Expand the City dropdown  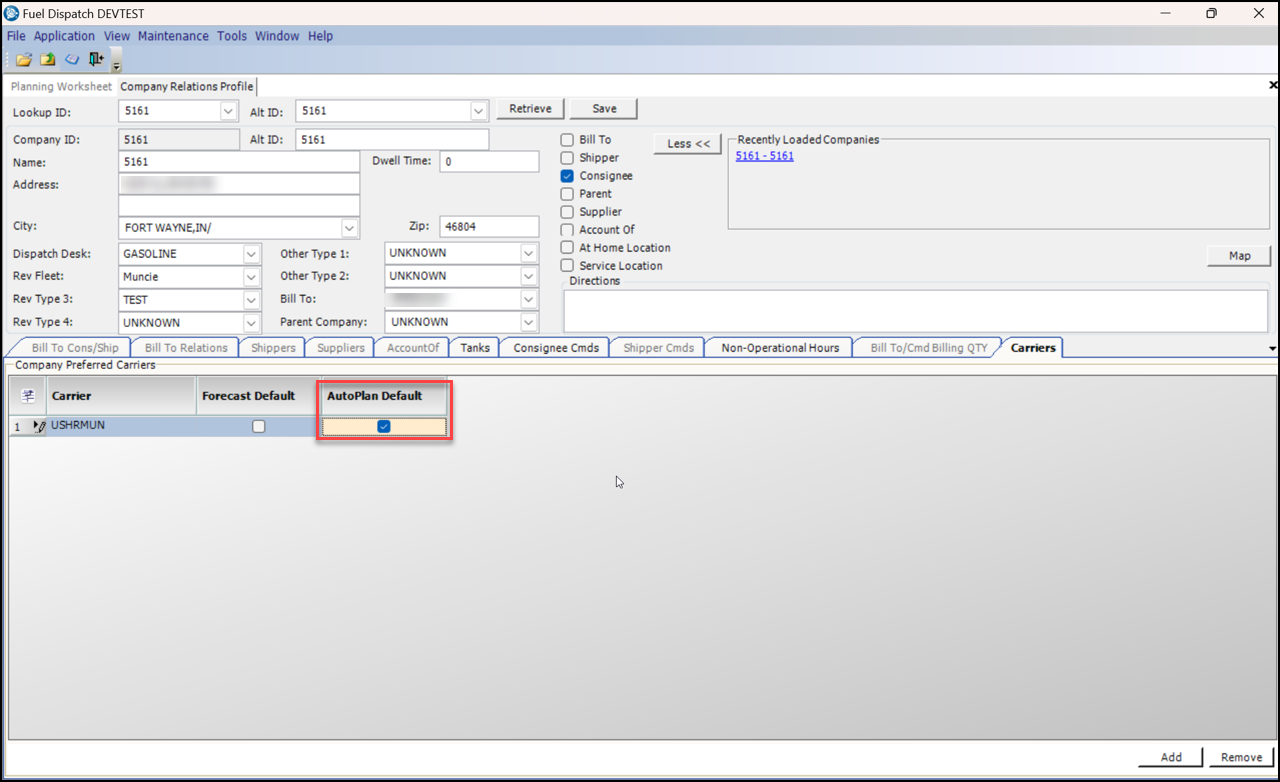pyautogui.click(x=349, y=228)
